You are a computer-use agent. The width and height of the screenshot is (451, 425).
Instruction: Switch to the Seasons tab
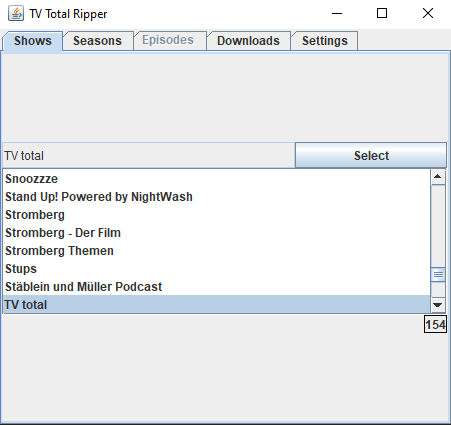(98, 41)
